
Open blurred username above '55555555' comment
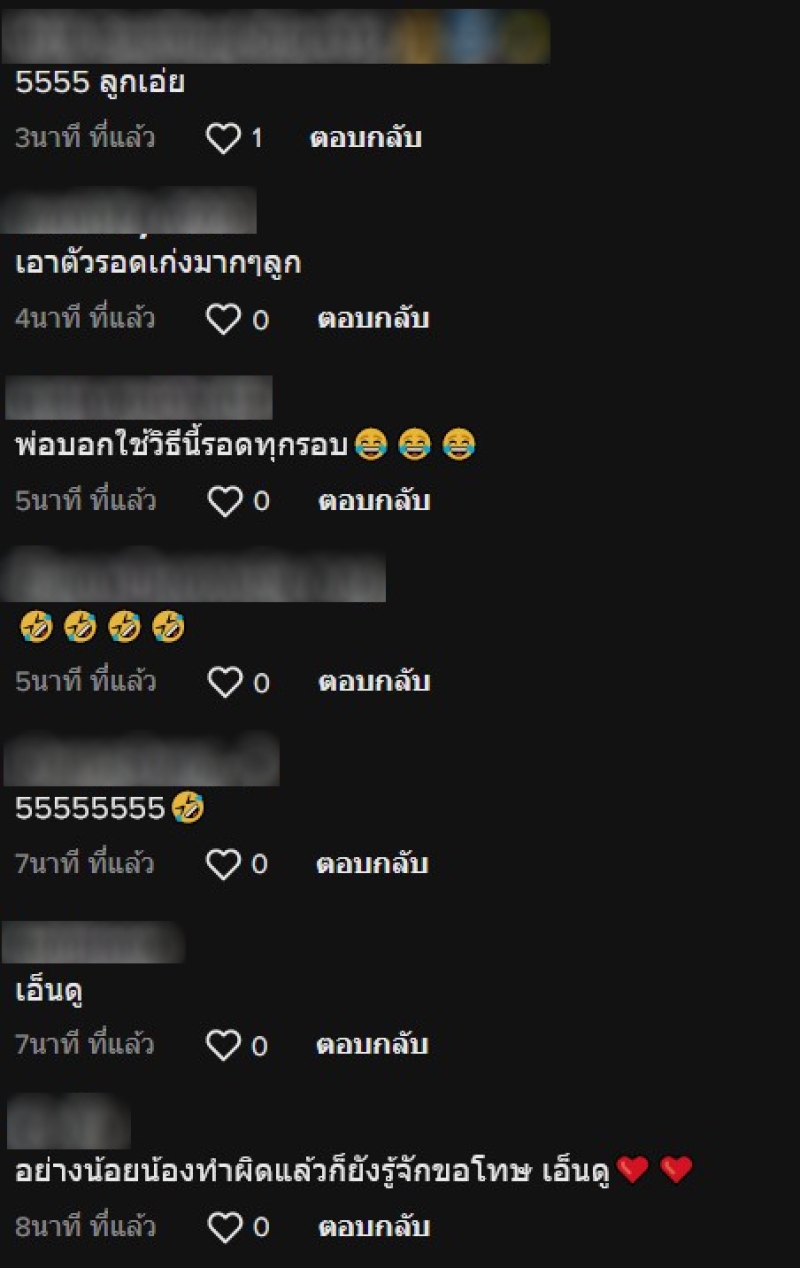tap(141, 761)
